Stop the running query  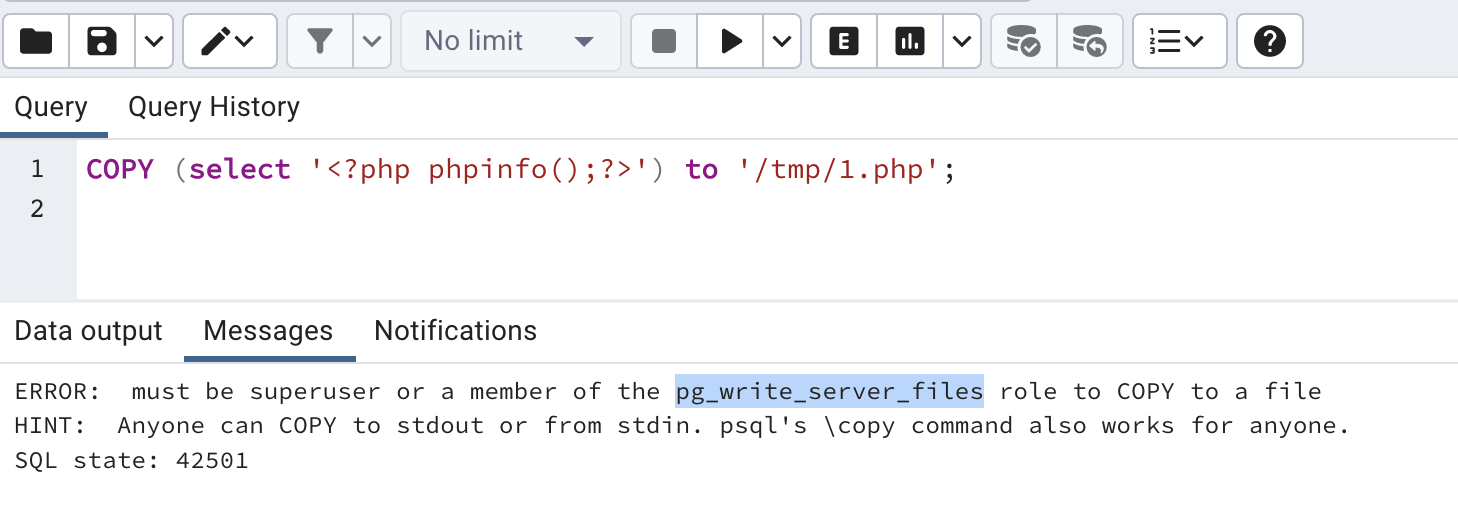coord(663,41)
